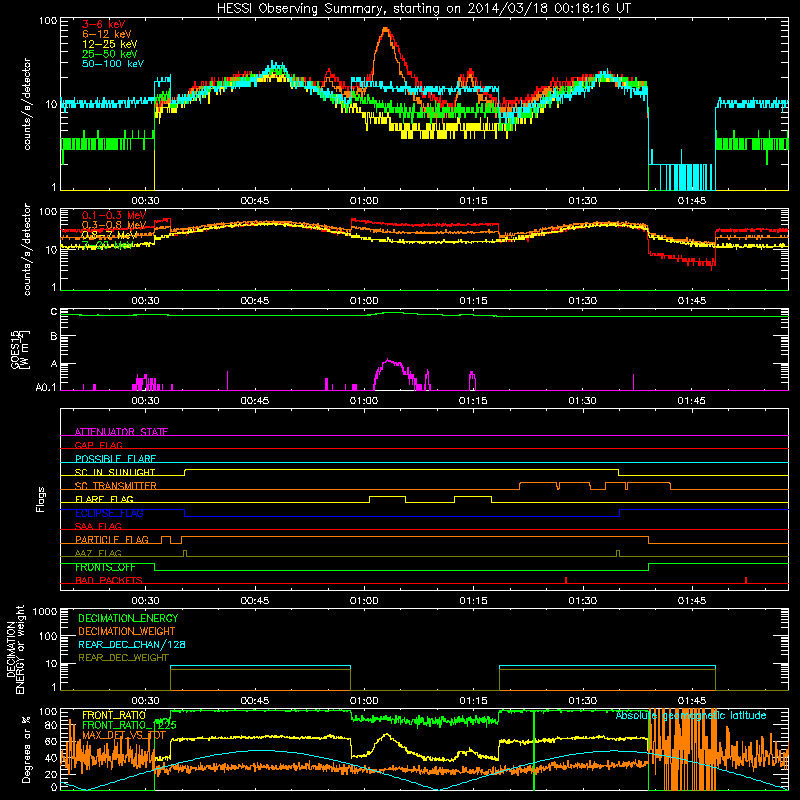Click the POSSIBLE_FLARE flag label

[x=115, y=459]
